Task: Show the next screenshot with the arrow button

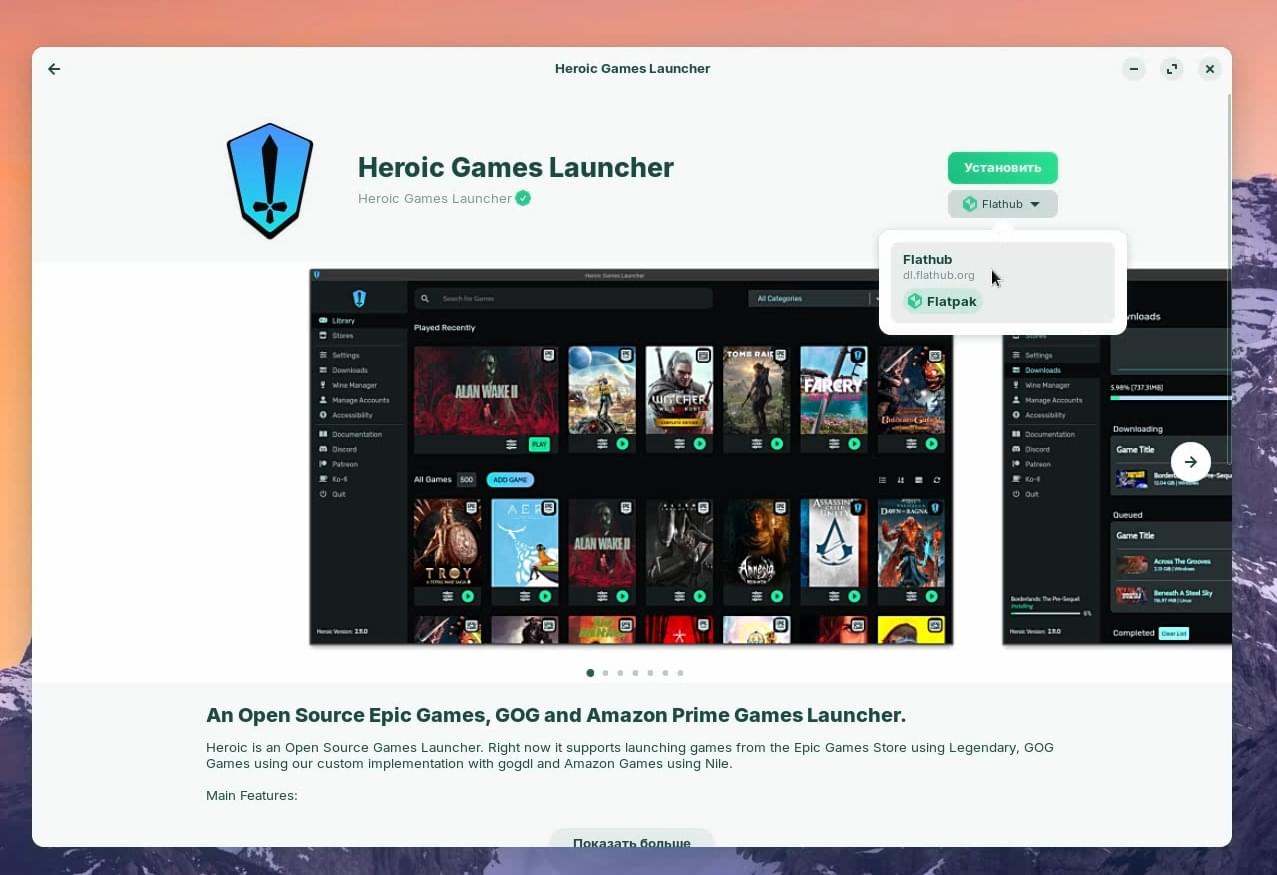Action: (1190, 462)
